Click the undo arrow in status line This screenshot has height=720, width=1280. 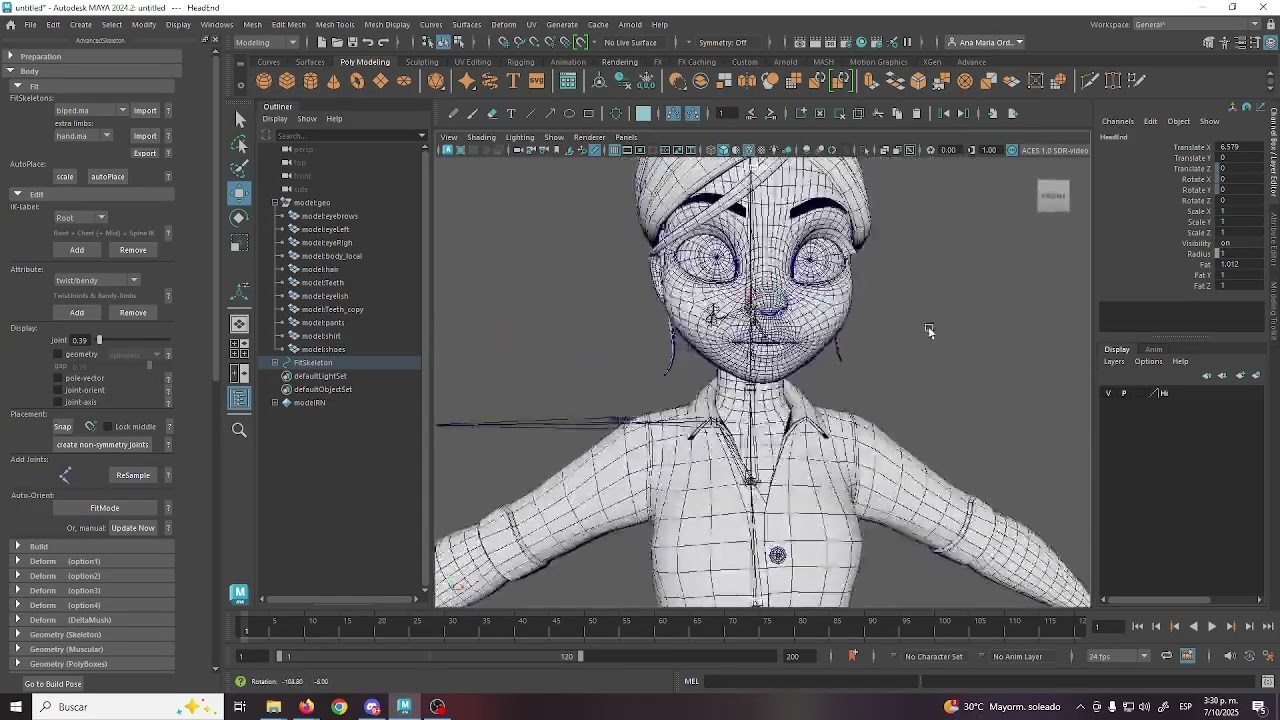coord(368,42)
